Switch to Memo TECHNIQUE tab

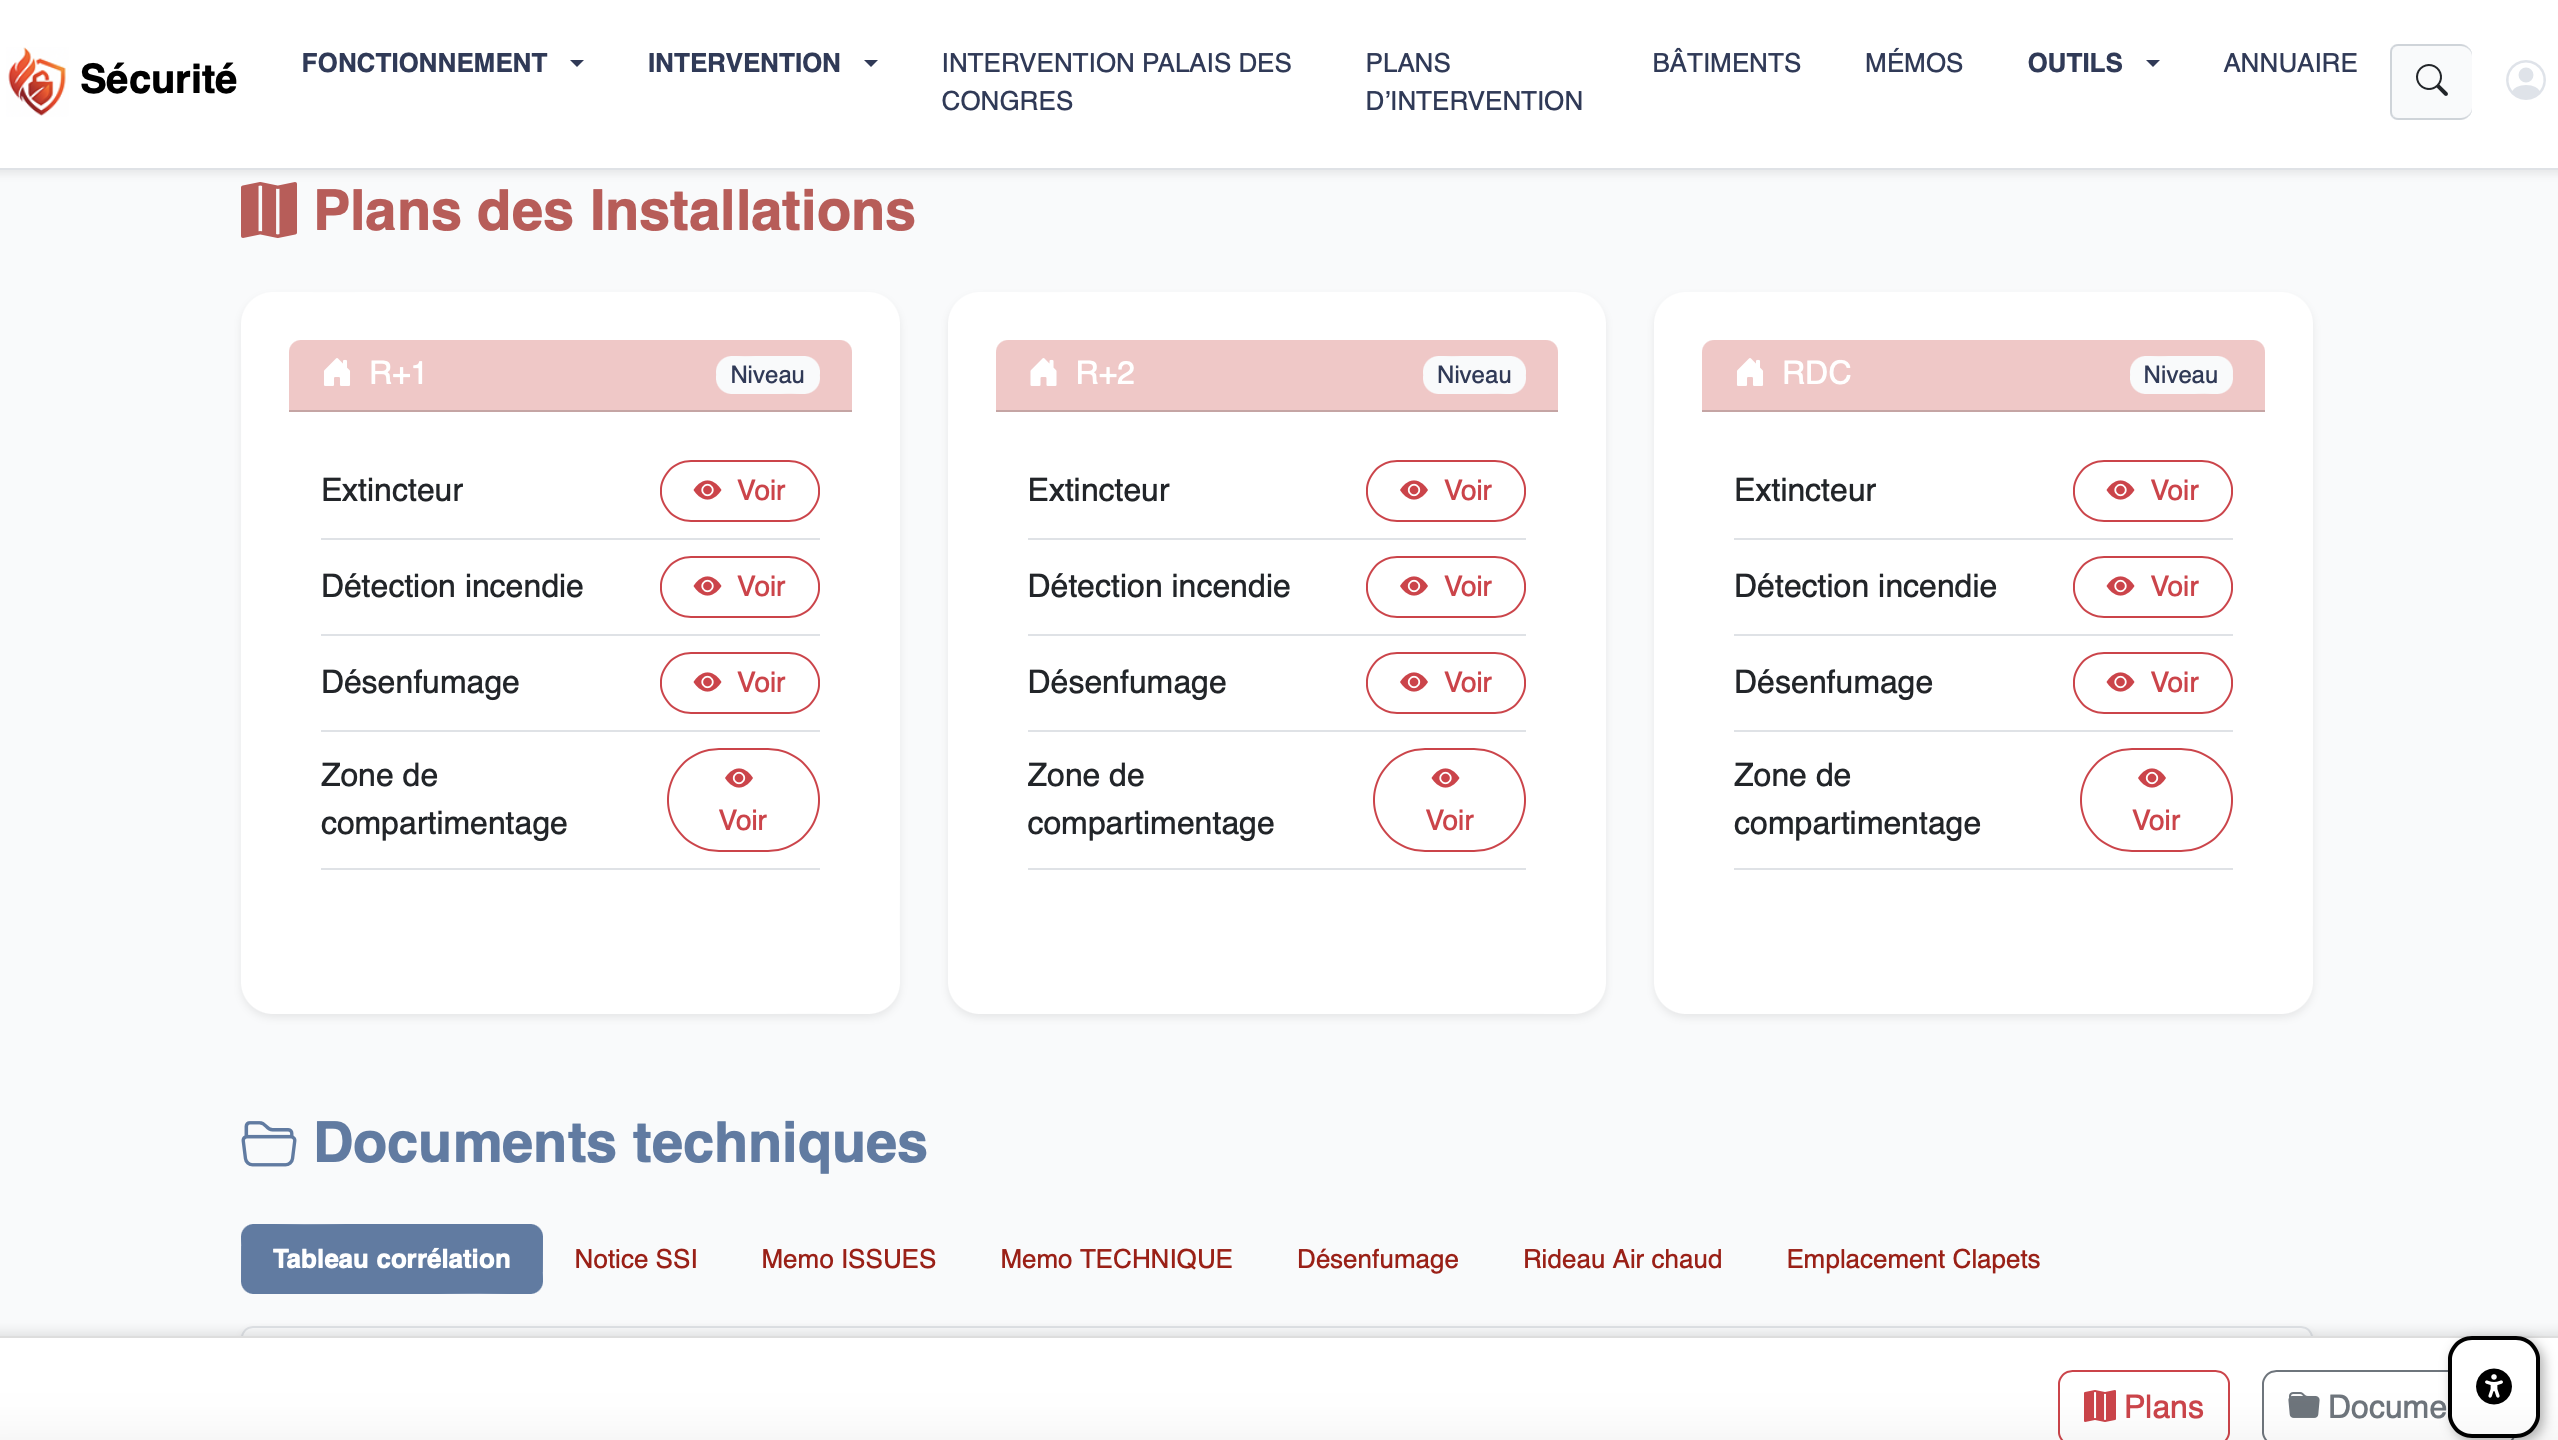click(x=1116, y=1259)
